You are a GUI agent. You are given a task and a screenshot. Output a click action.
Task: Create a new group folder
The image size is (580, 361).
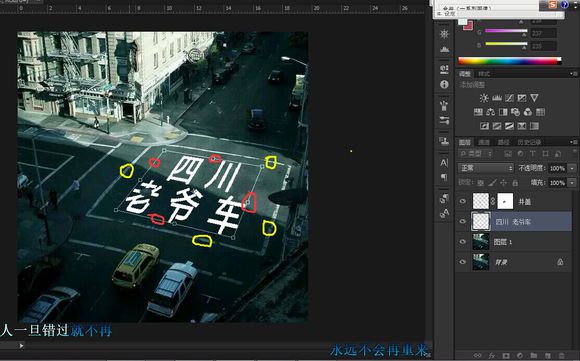click(x=533, y=355)
